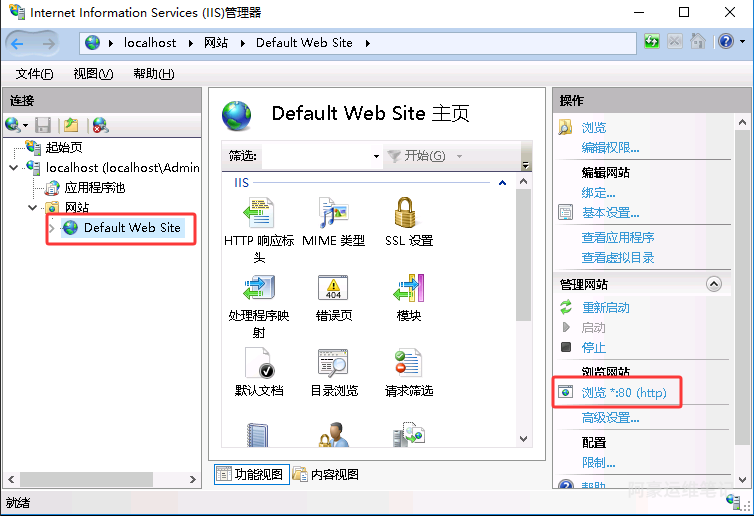The image size is (754, 516).
Task: Click the up-folder icon in 连接 toolbar
Action: 71,126
